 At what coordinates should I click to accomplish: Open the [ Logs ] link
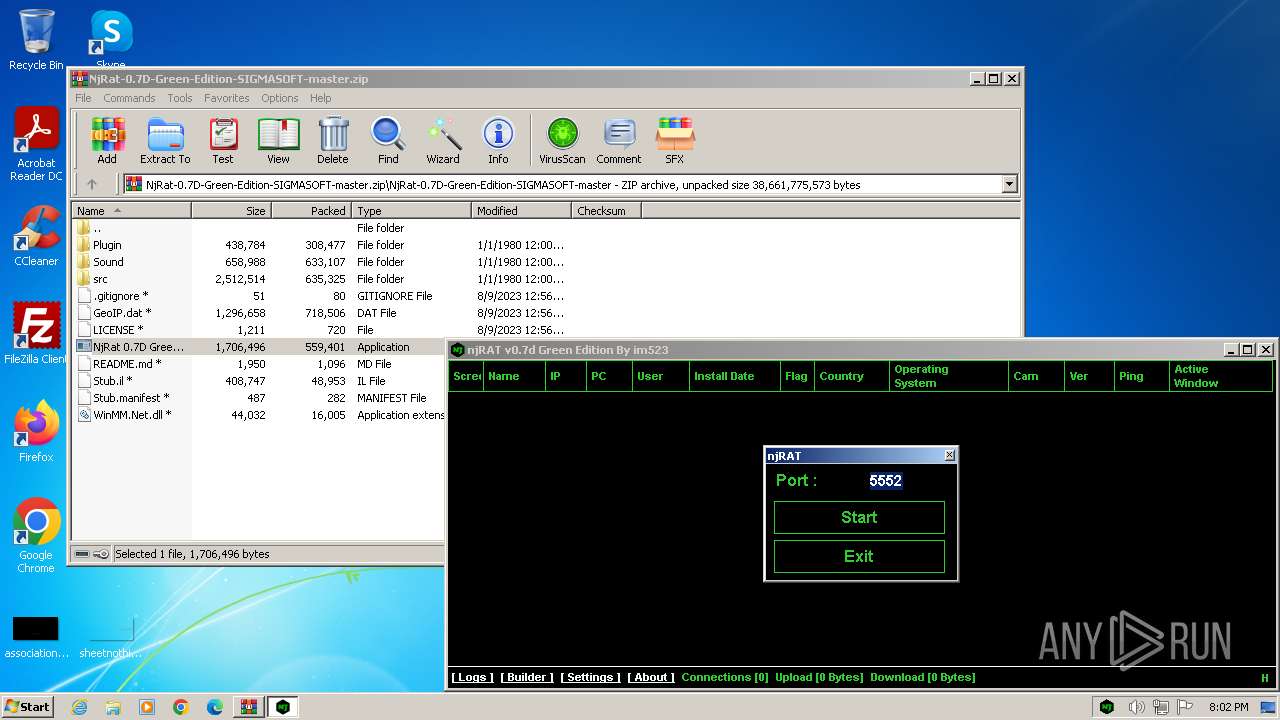click(472, 677)
